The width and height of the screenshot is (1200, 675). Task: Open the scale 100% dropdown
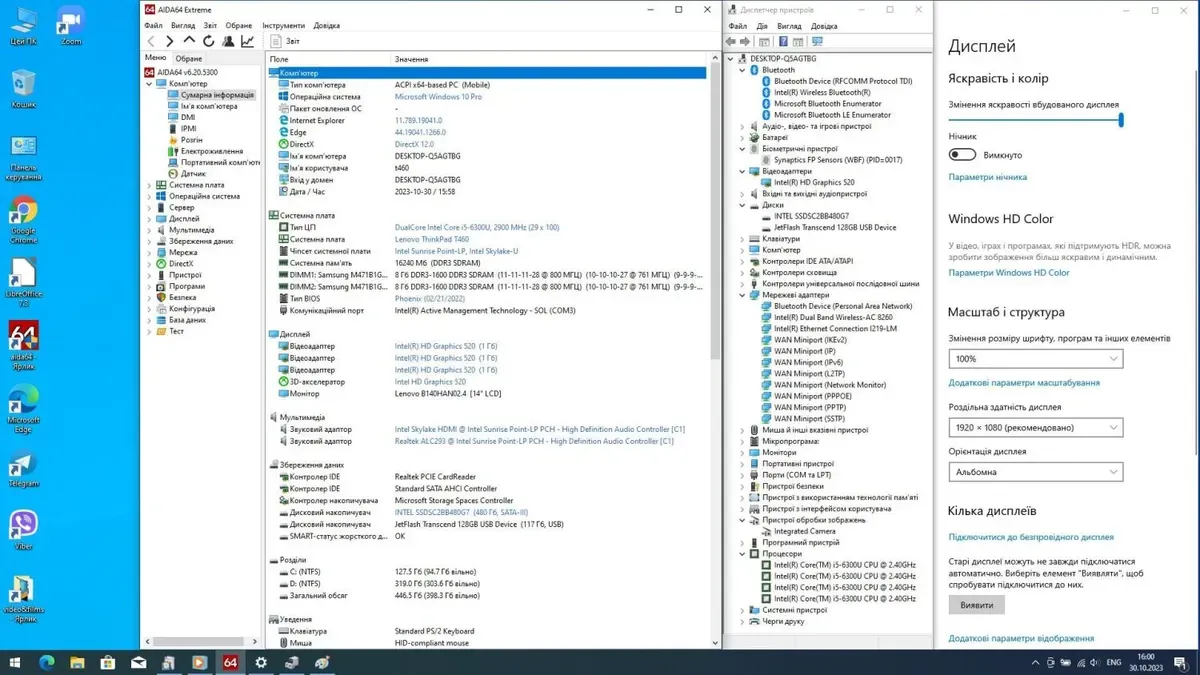pos(1035,359)
